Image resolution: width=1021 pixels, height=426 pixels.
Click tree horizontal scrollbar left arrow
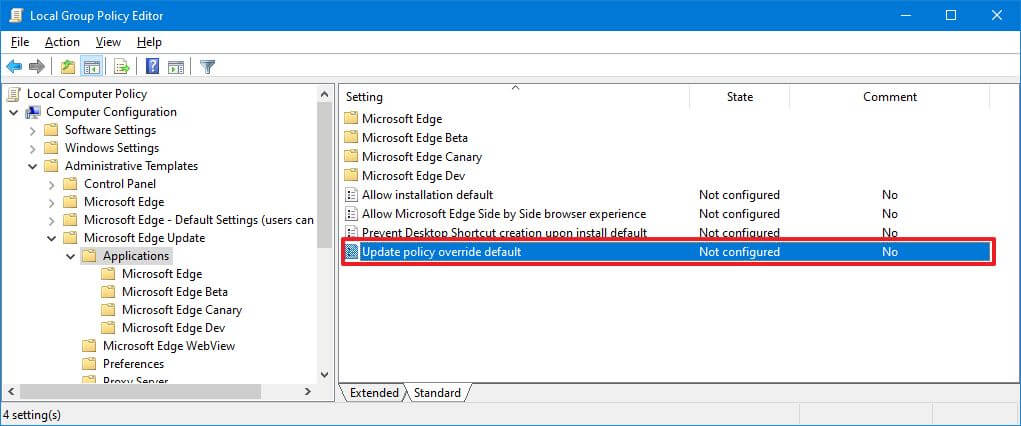pyautogui.click(x=10, y=391)
